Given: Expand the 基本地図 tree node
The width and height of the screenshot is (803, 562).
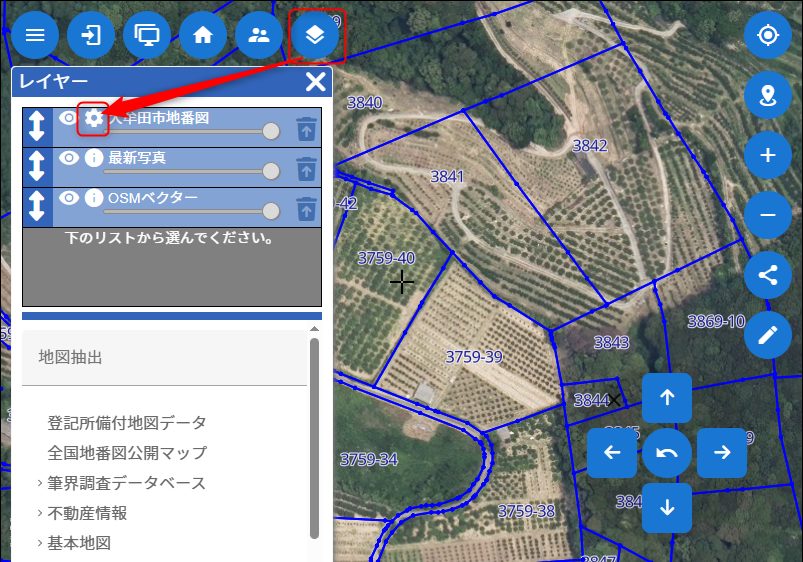Looking at the screenshot, I should [39, 543].
